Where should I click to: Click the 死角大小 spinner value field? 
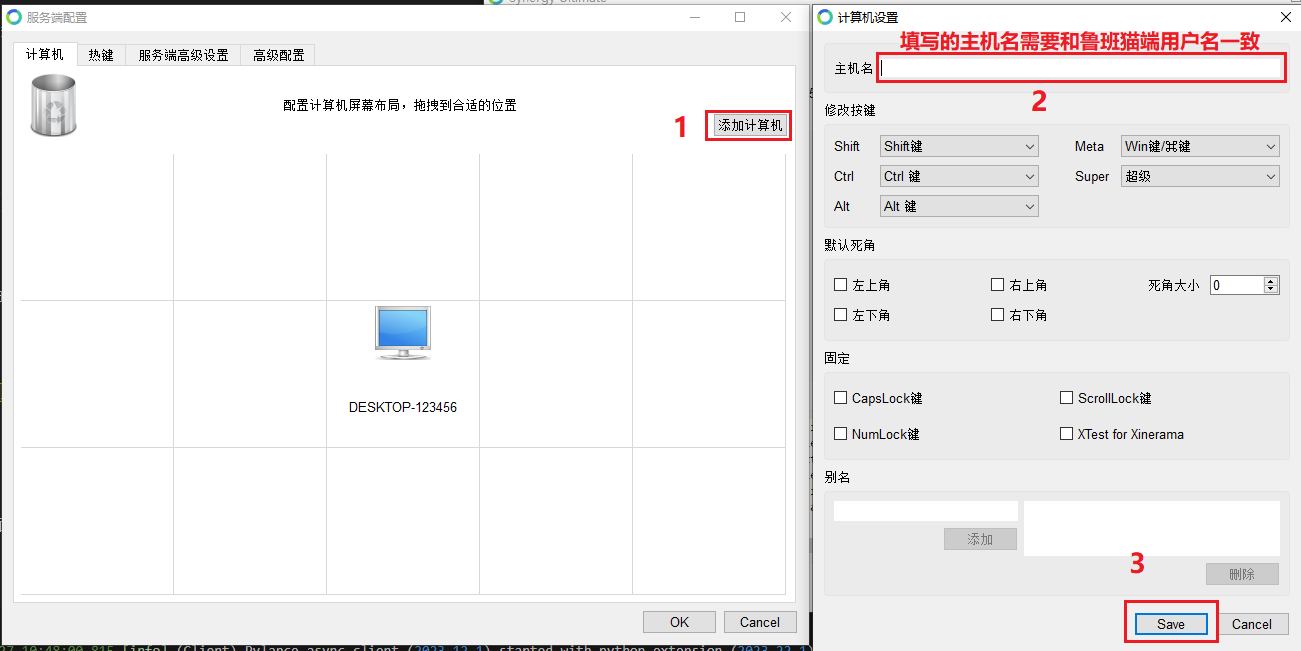coord(1237,285)
